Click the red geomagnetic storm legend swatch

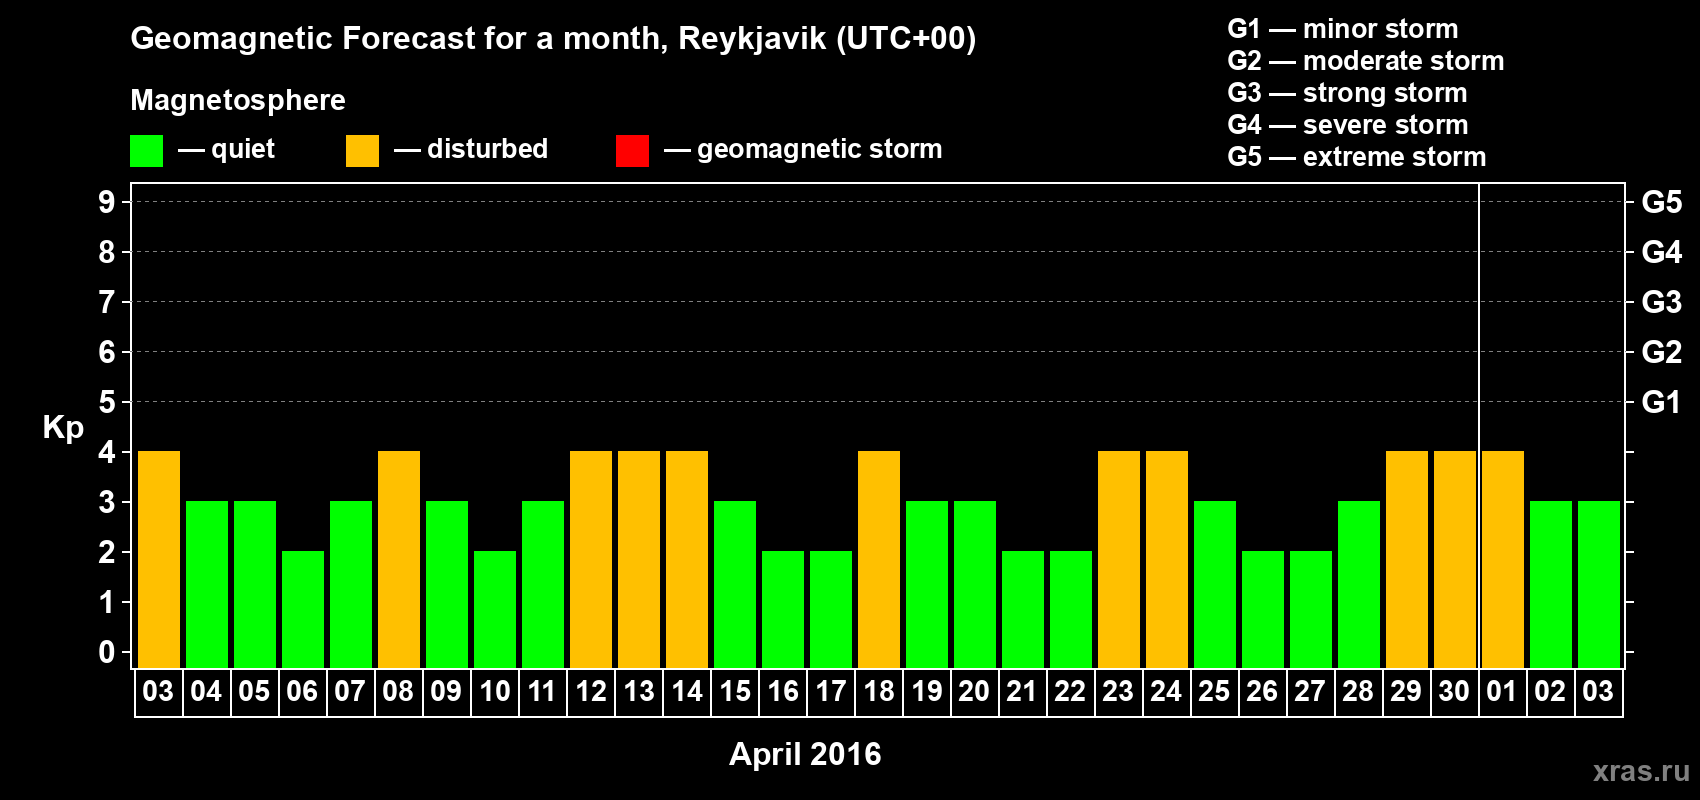(632, 151)
